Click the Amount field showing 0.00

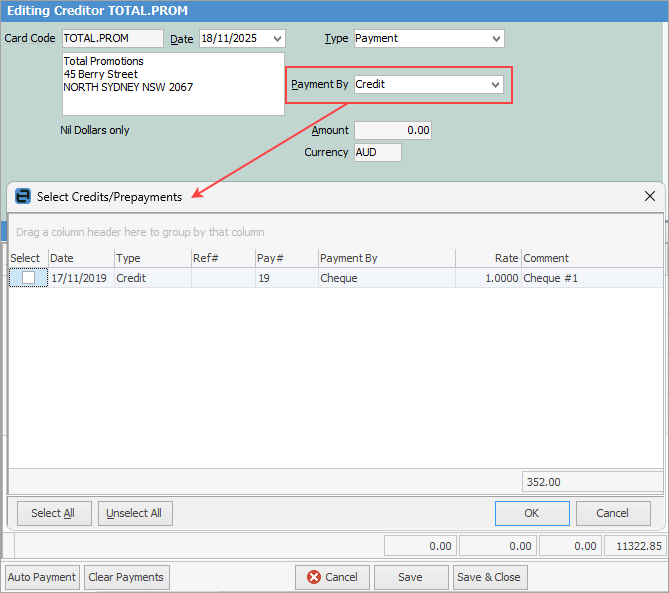point(393,130)
